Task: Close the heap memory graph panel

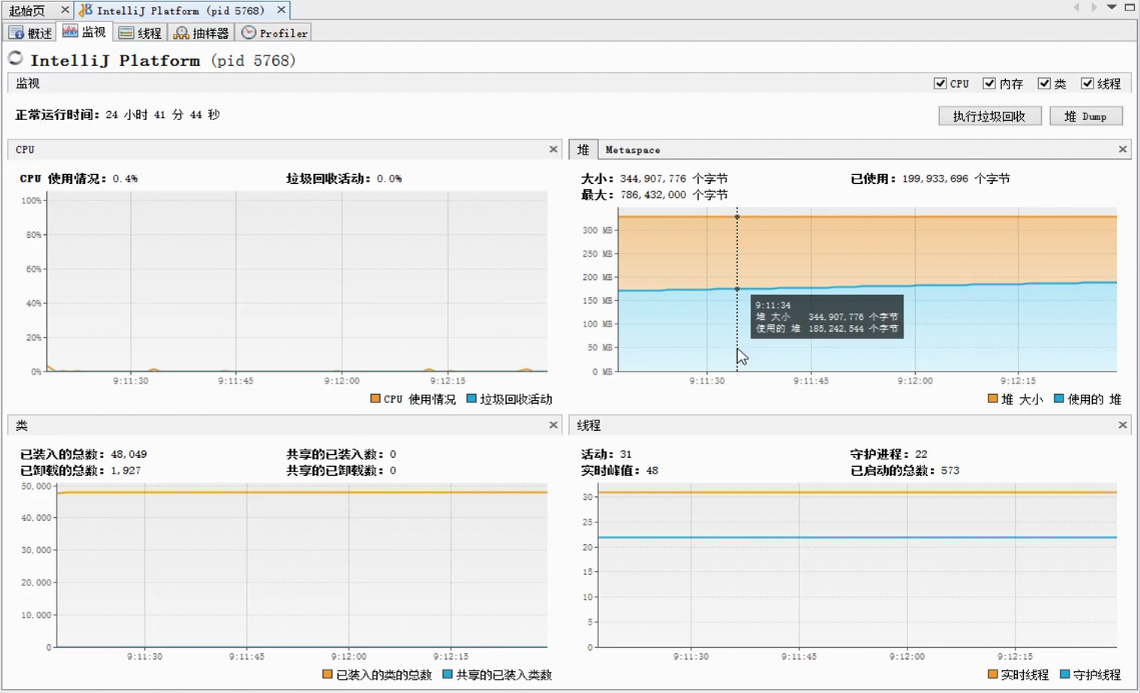Action: pyautogui.click(x=1123, y=149)
